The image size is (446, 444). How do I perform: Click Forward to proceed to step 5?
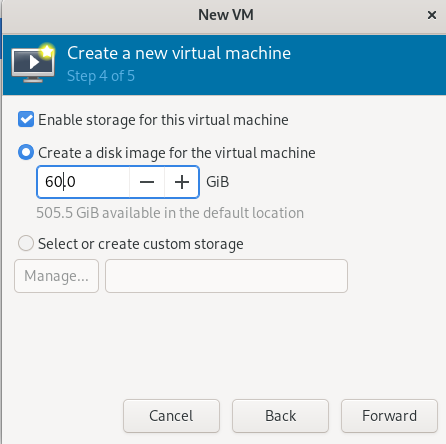coord(389,416)
